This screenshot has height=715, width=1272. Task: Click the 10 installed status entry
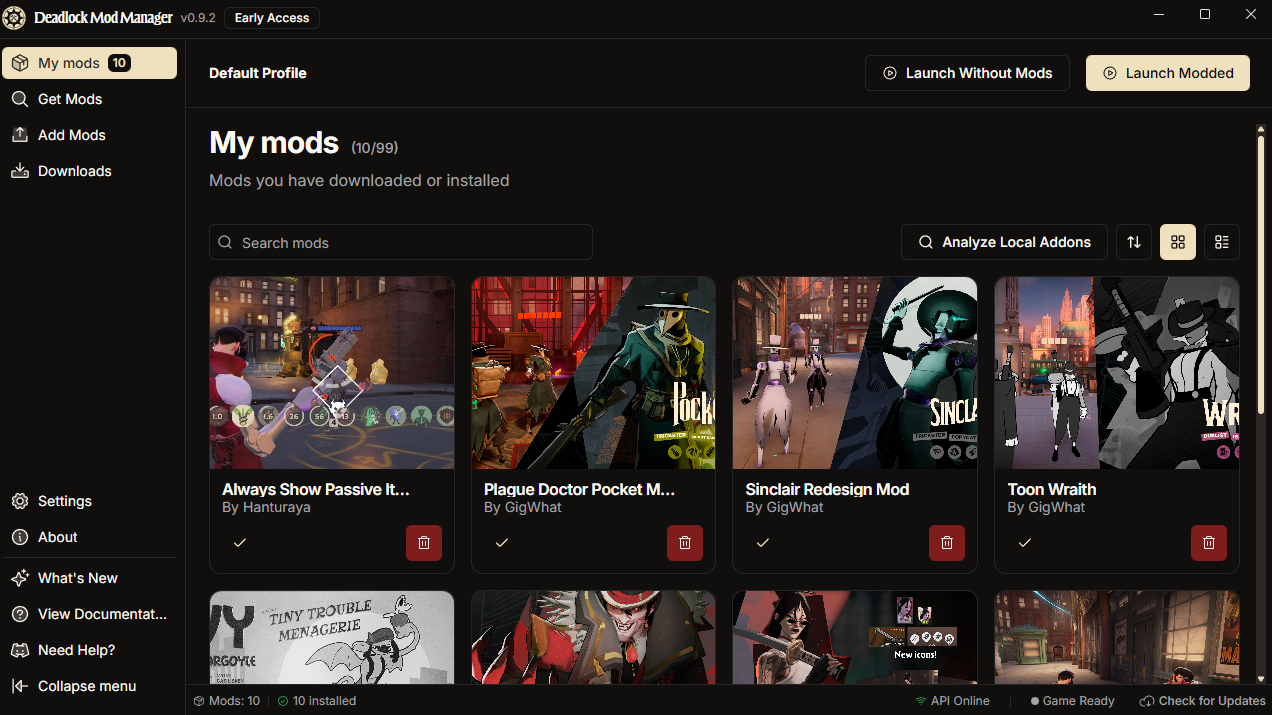pos(317,701)
